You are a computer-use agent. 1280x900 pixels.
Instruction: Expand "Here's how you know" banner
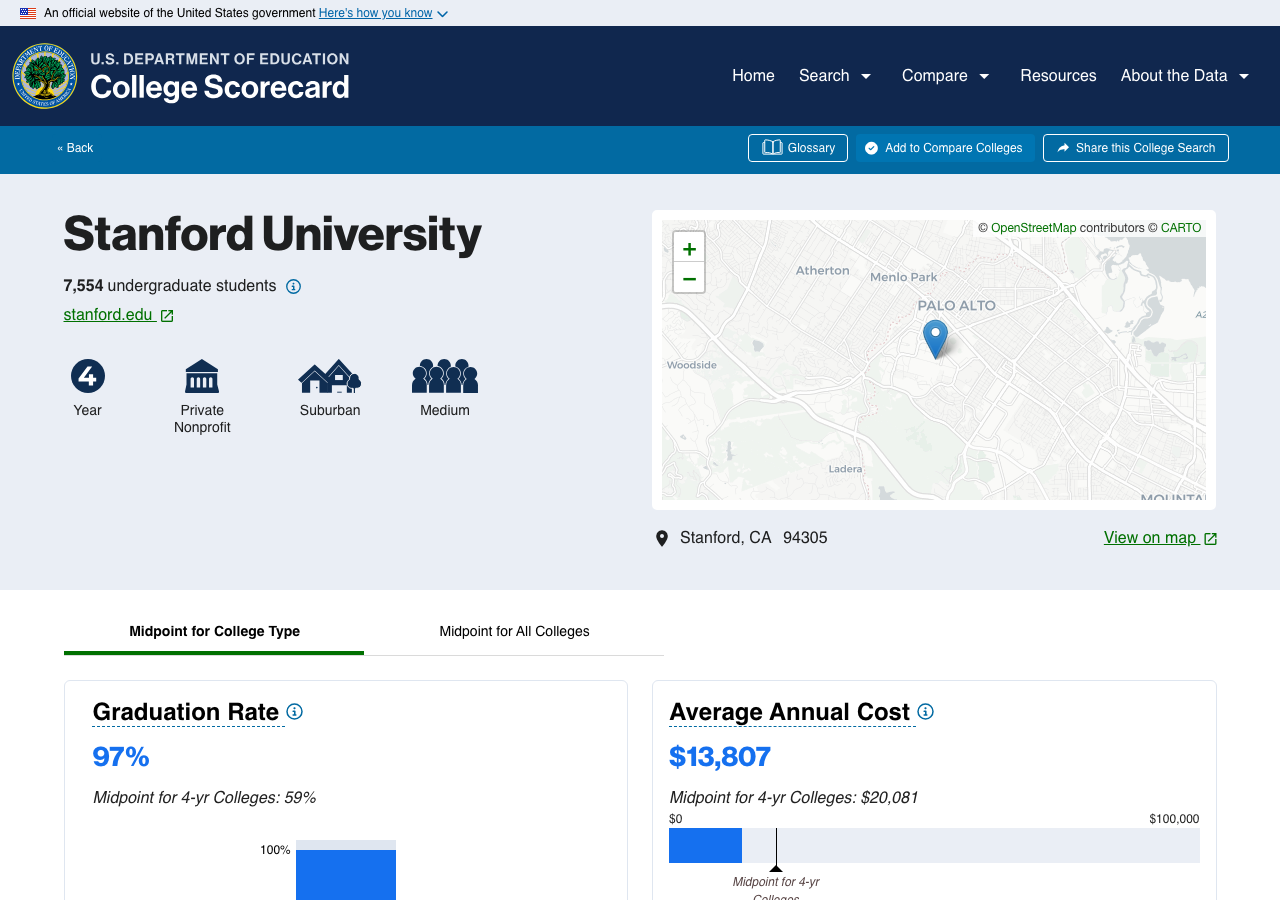tap(382, 13)
